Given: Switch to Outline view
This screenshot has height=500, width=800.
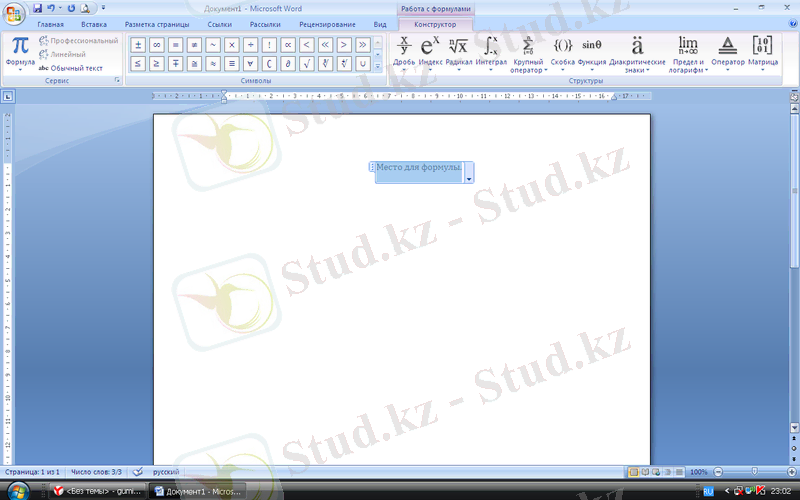Looking at the screenshot, I should pos(667,472).
